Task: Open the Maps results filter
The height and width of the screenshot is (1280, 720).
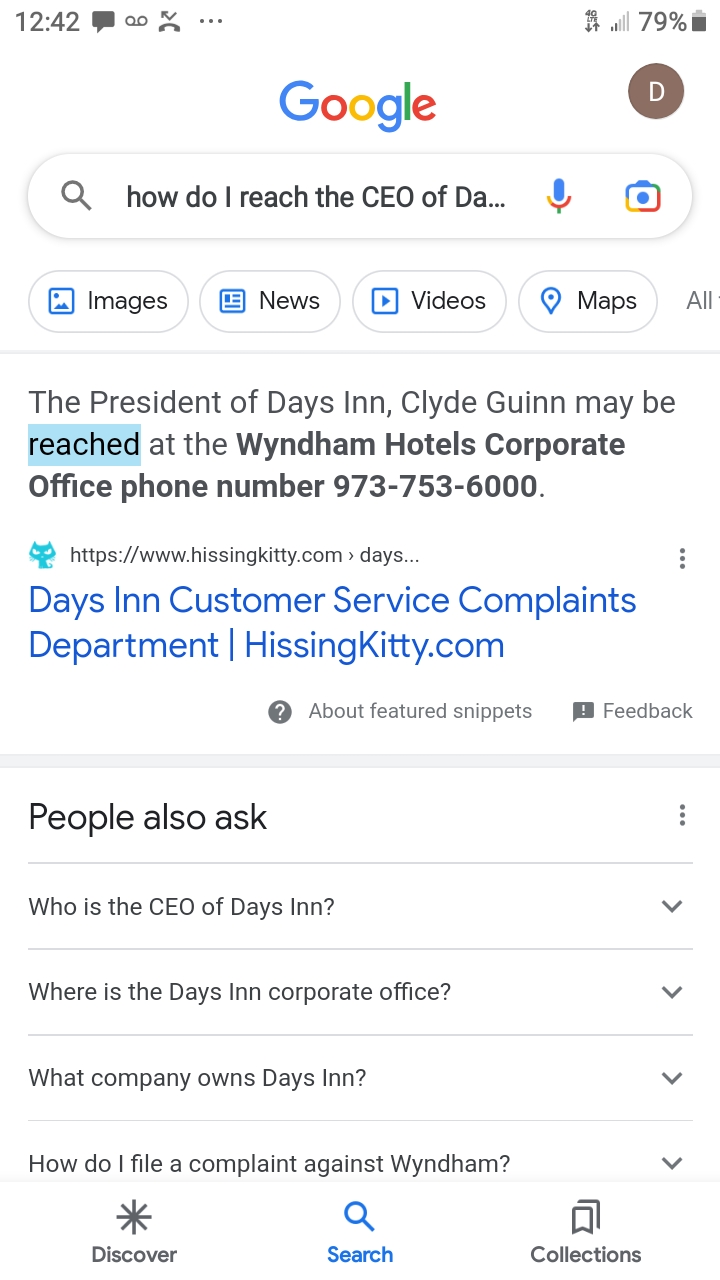Action: [x=588, y=301]
